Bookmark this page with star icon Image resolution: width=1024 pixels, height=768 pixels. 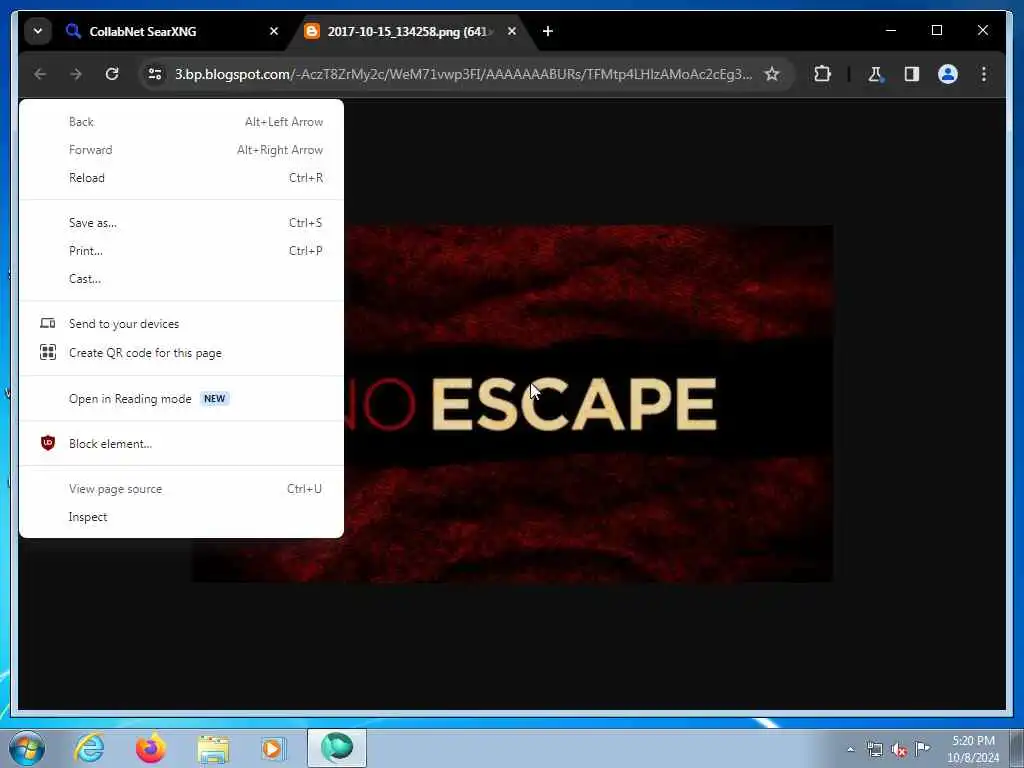772,74
